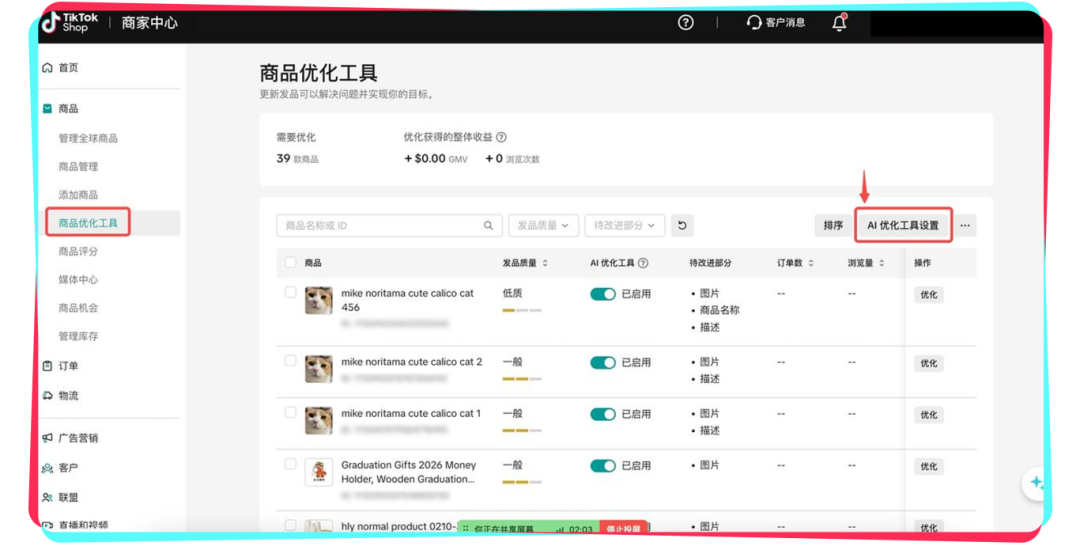This screenshot has width=1080, height=546.
Task: Click '+ $0.00' GMV value
Action: (425, 158)
